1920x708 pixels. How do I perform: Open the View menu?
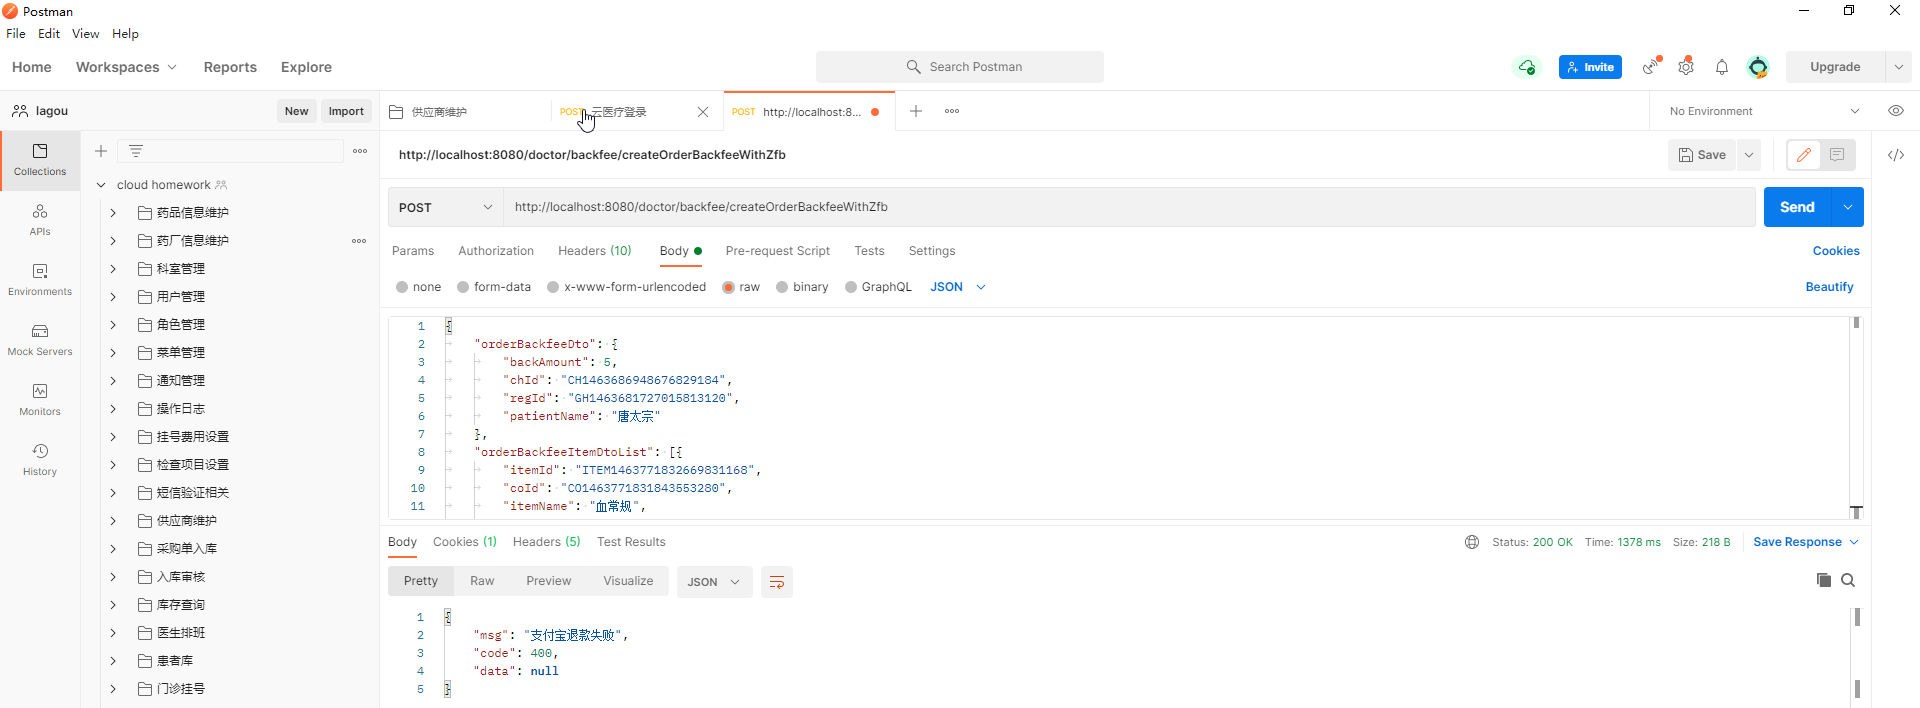[85, 33]
